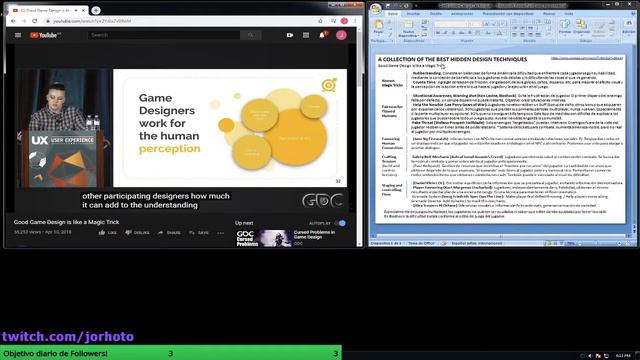This screenshot has width=640, height=360.
Task: Toggle Italic in the Fuente group
Action: point(445,33)
